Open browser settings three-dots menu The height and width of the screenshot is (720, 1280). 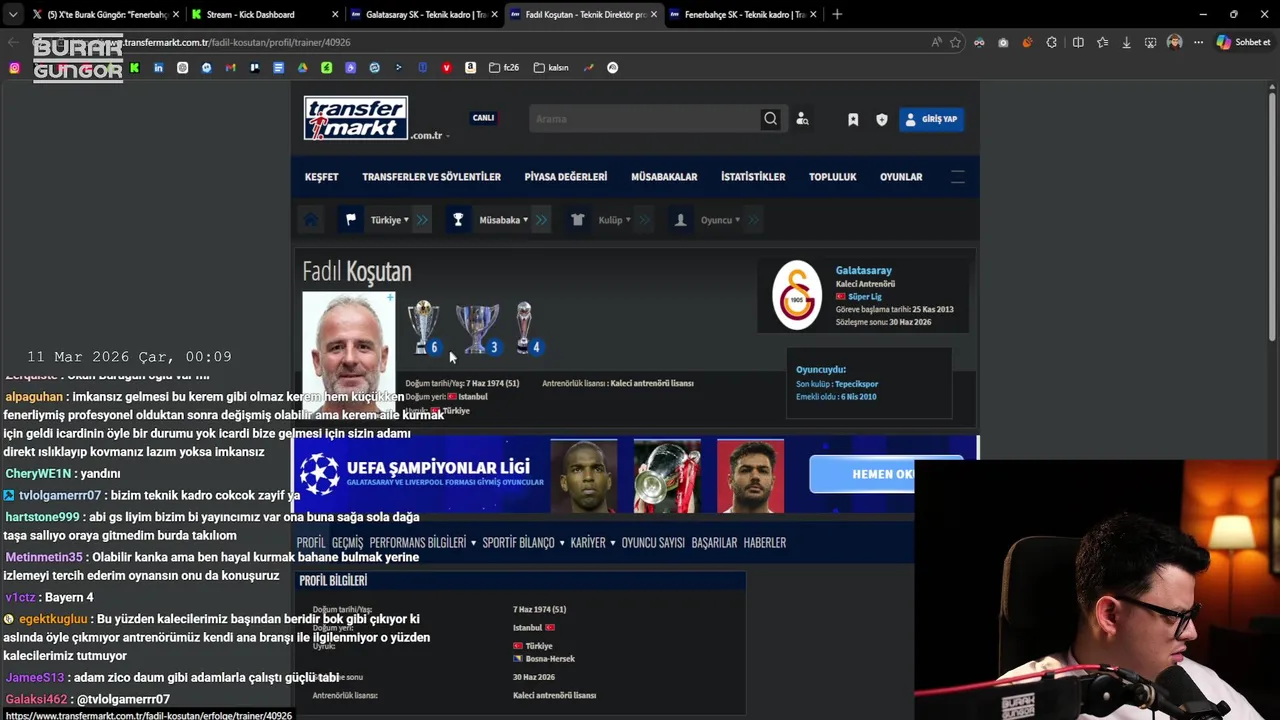(x=1197, y=42)
